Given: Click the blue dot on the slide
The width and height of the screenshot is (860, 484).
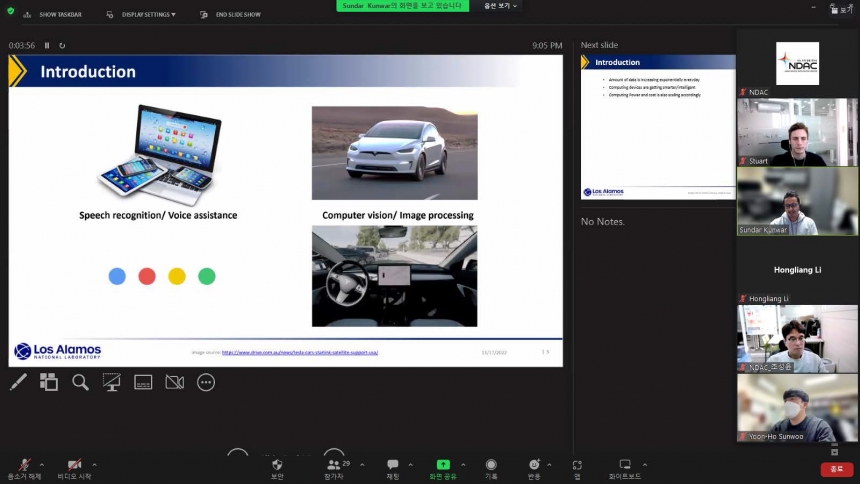Looking at the screenshot, I should coord(117,276).
